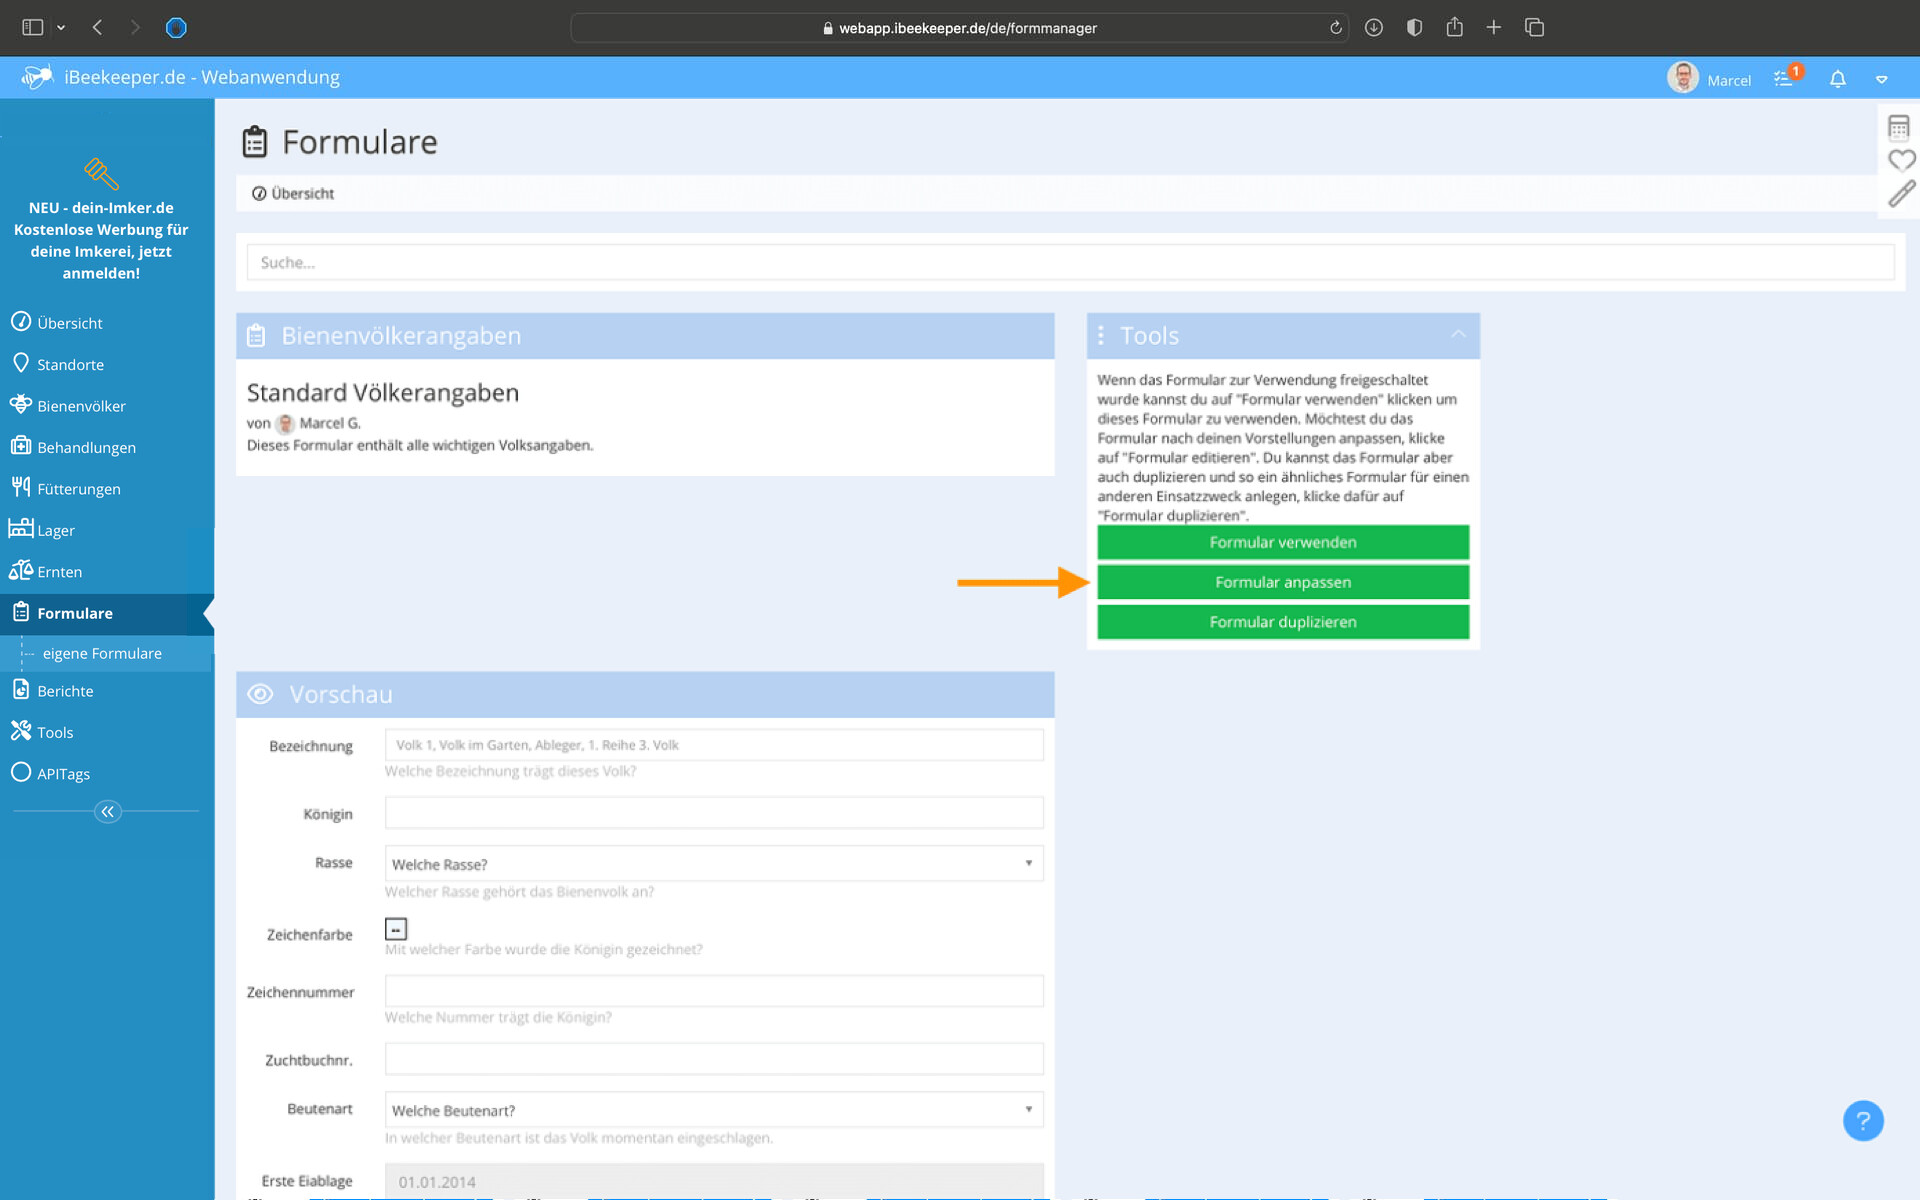Click the APITags circle icon
The image size is (1920, 1200).
(x=21, y=772)
